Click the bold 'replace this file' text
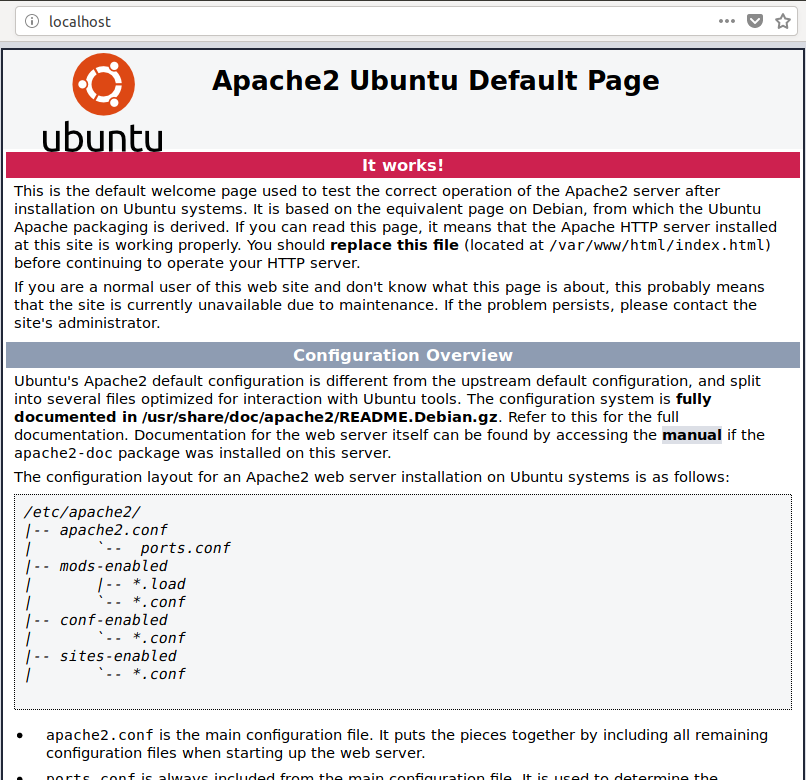This screenshot has height=780, width=806. coord(394,245)
